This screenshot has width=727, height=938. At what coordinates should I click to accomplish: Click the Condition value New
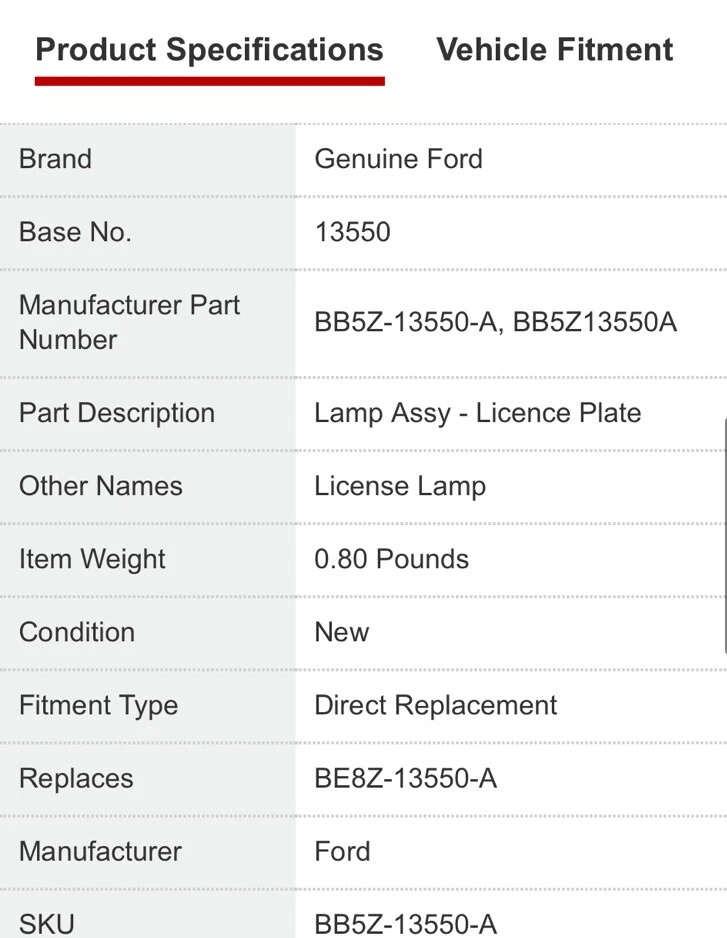(342, 632)
